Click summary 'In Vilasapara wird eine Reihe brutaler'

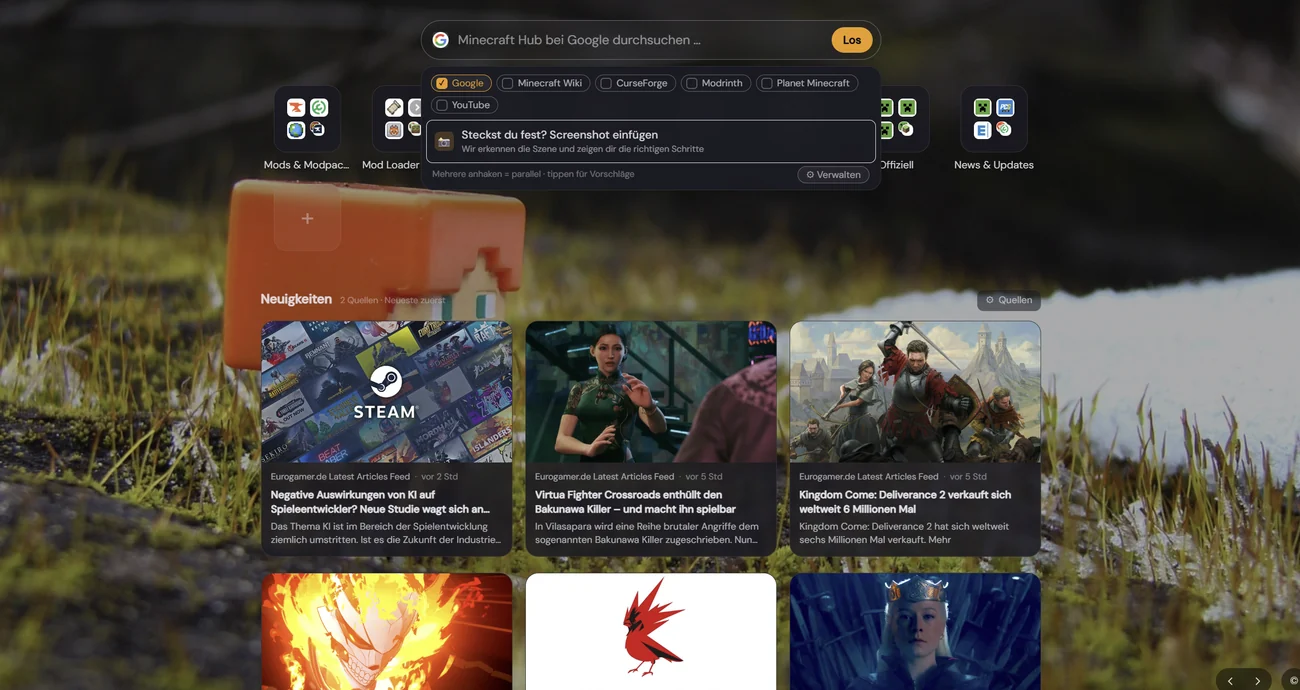(x=647, y=533)
